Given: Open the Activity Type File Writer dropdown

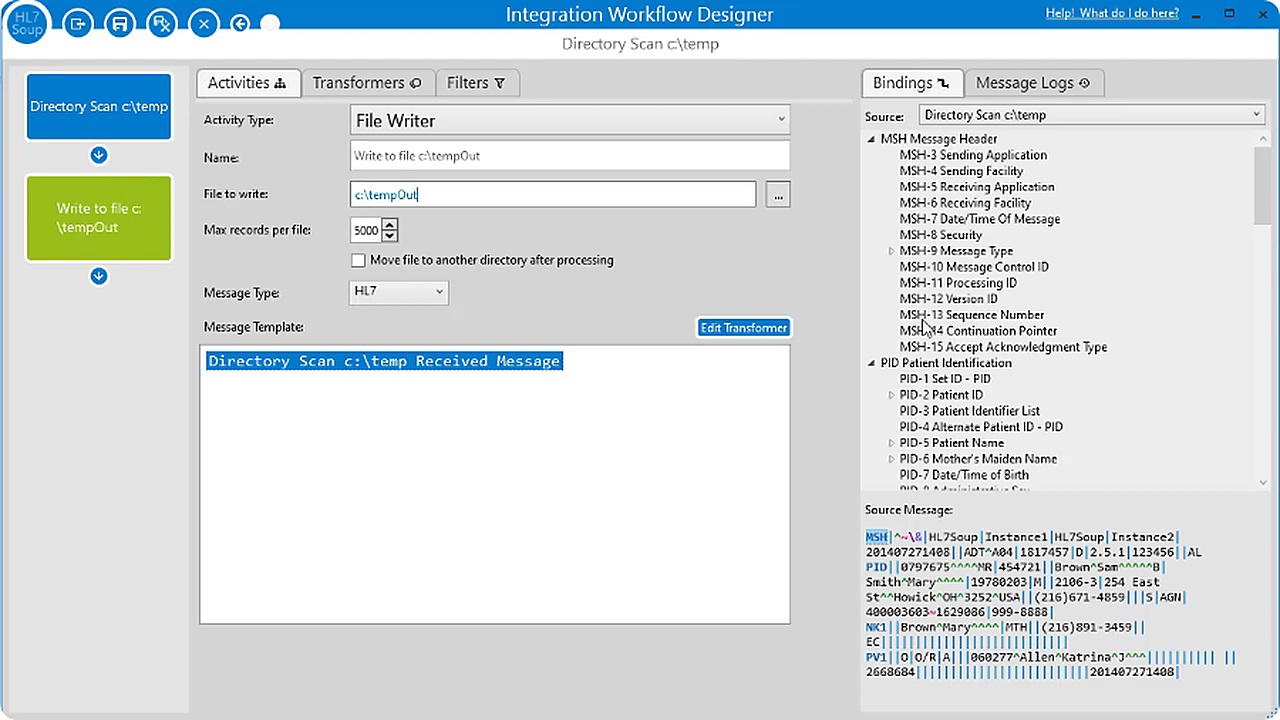Looking at the screenshot, I should click(570, 120).
